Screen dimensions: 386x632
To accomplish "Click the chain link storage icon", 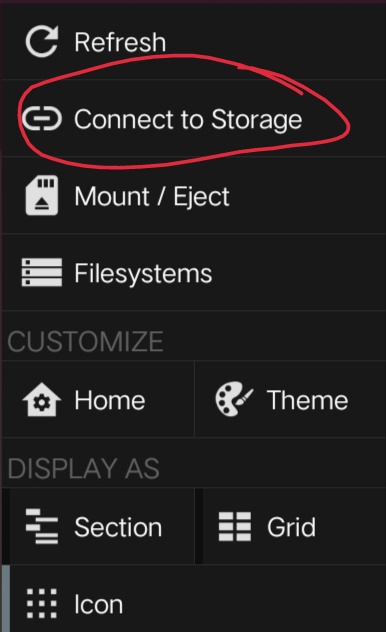I will pos(42,119).
